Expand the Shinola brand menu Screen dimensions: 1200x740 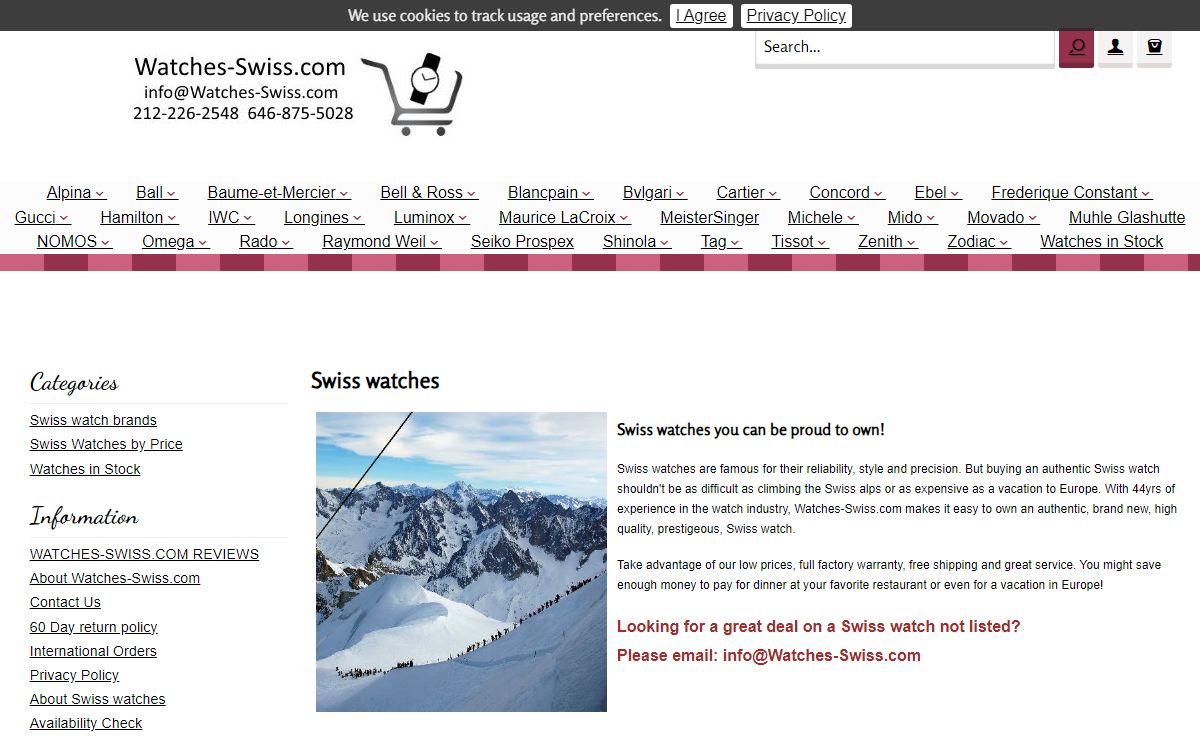point(636,241)
